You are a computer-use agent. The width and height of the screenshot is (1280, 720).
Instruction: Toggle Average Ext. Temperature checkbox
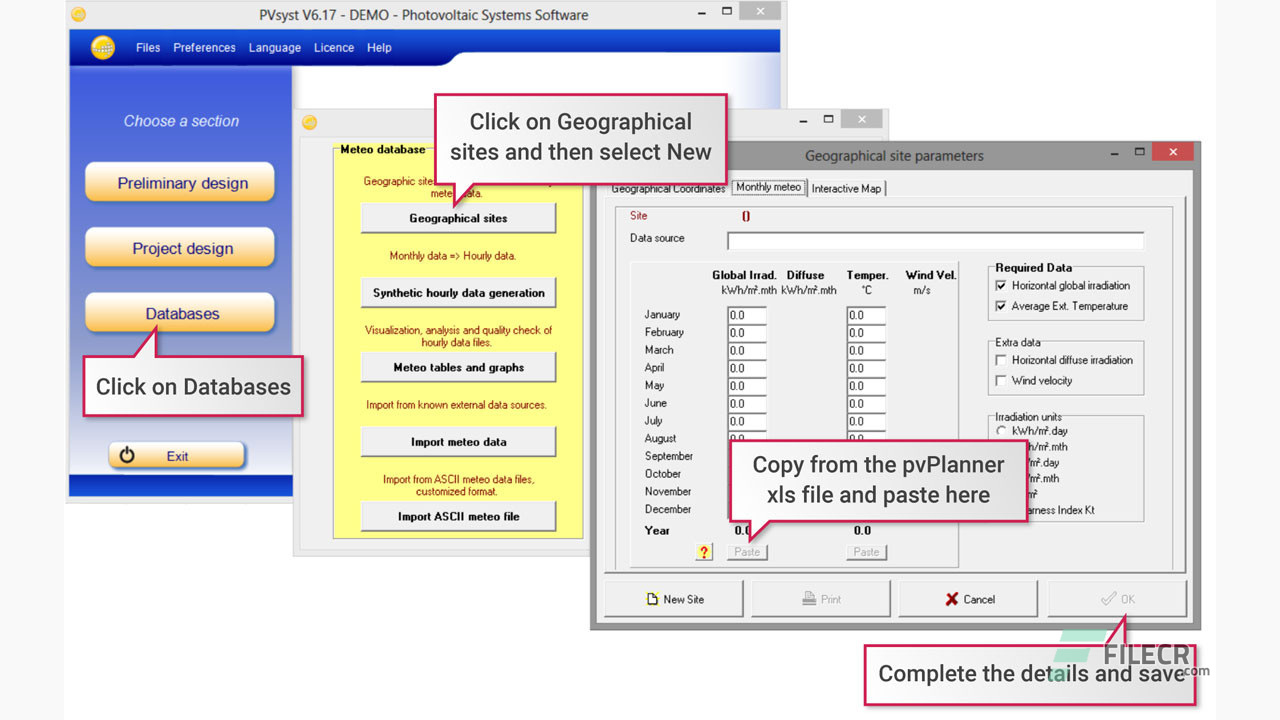tap(1002, 306)
